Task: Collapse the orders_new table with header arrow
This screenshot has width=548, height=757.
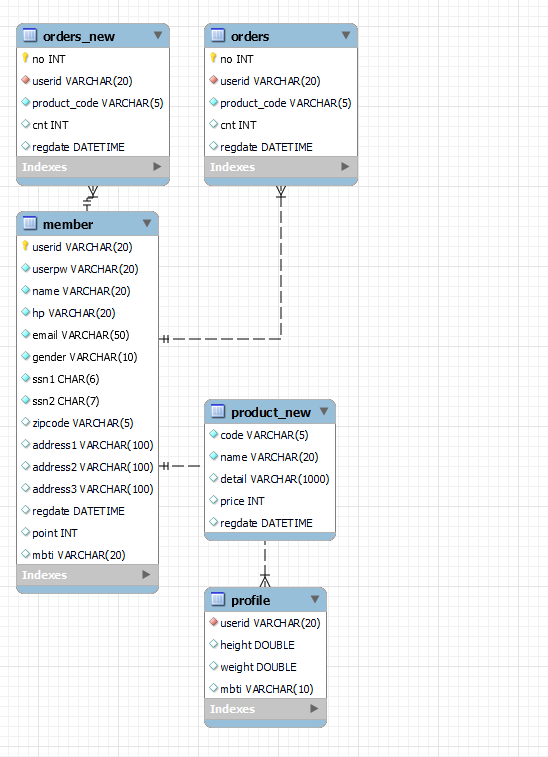Action: click(x=158, y=35)
